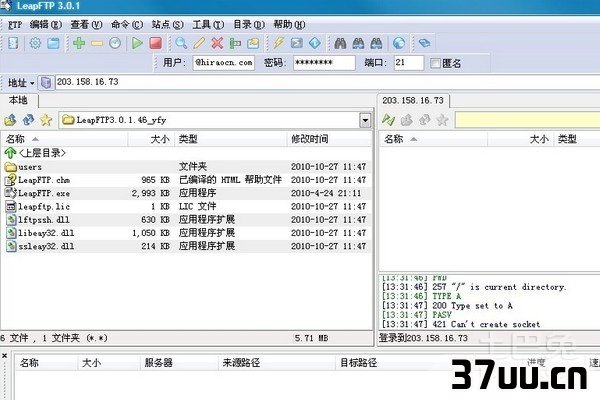The image size is (600, 400).
Task: Start transfer with green play icon
Action: tap(137, 43)
